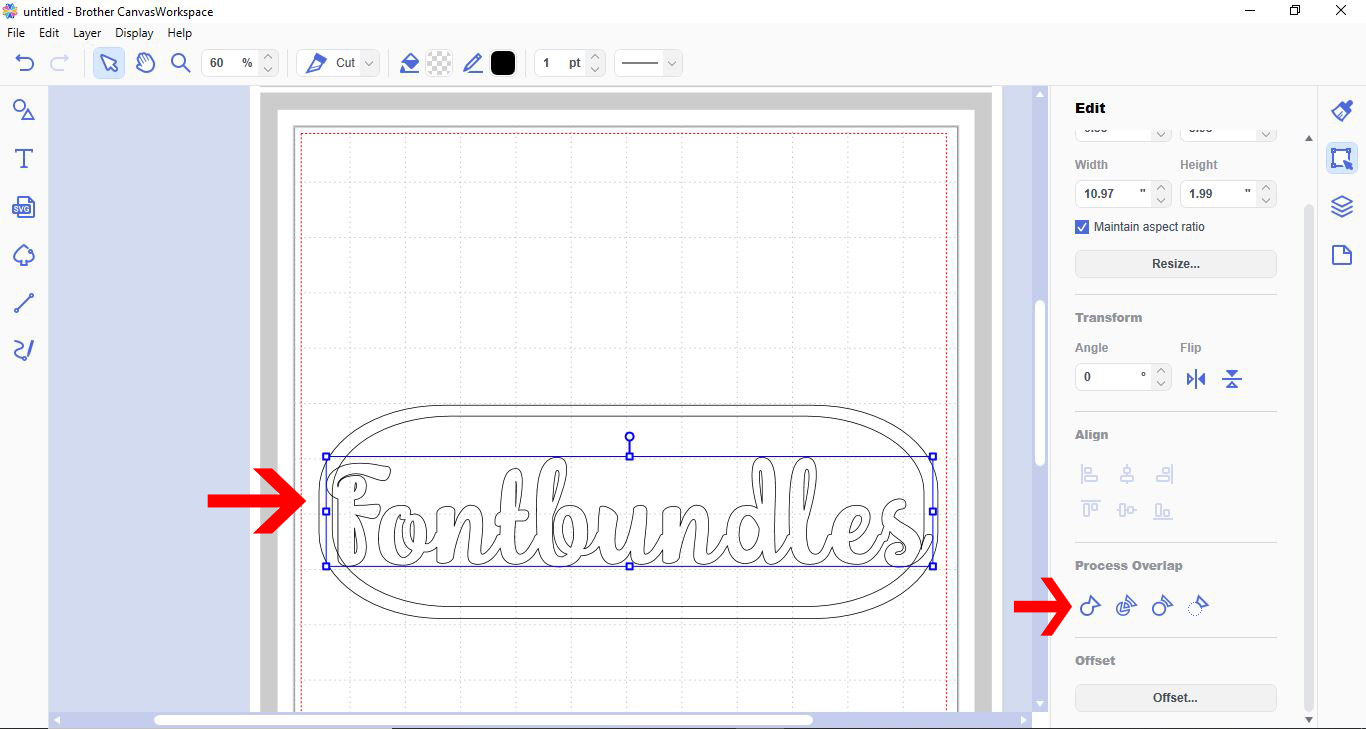1366x729 pixels.
Task: Click the rotation handle above the text
Action: [629, 437]
